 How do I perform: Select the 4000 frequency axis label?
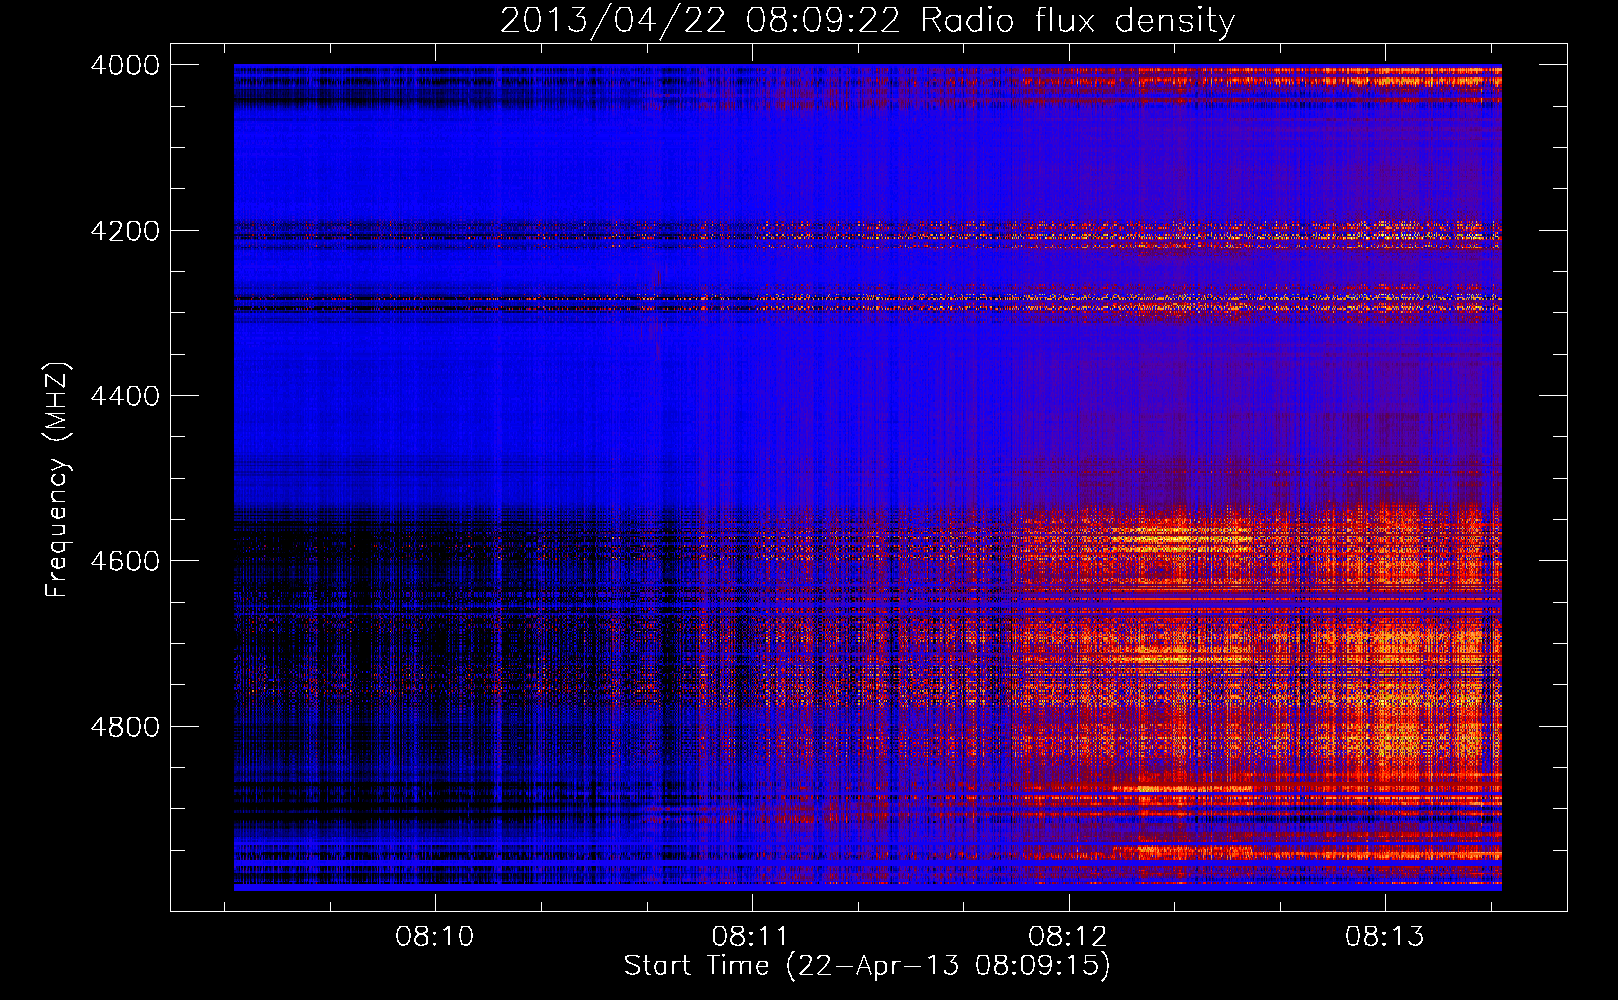pos(125,65)
